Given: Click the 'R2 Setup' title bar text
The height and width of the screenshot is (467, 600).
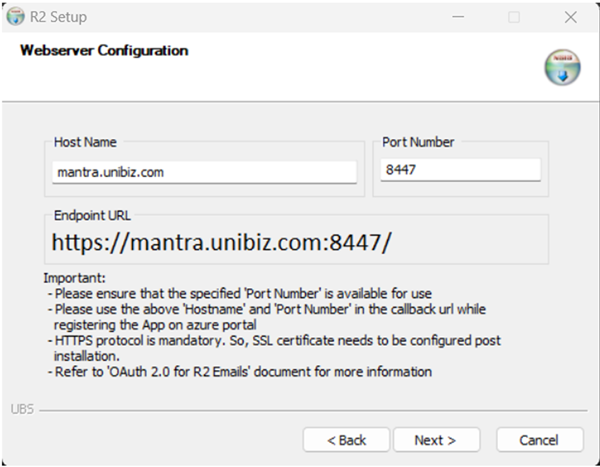Looking at the screenshot, I should [x=59, y=17].
